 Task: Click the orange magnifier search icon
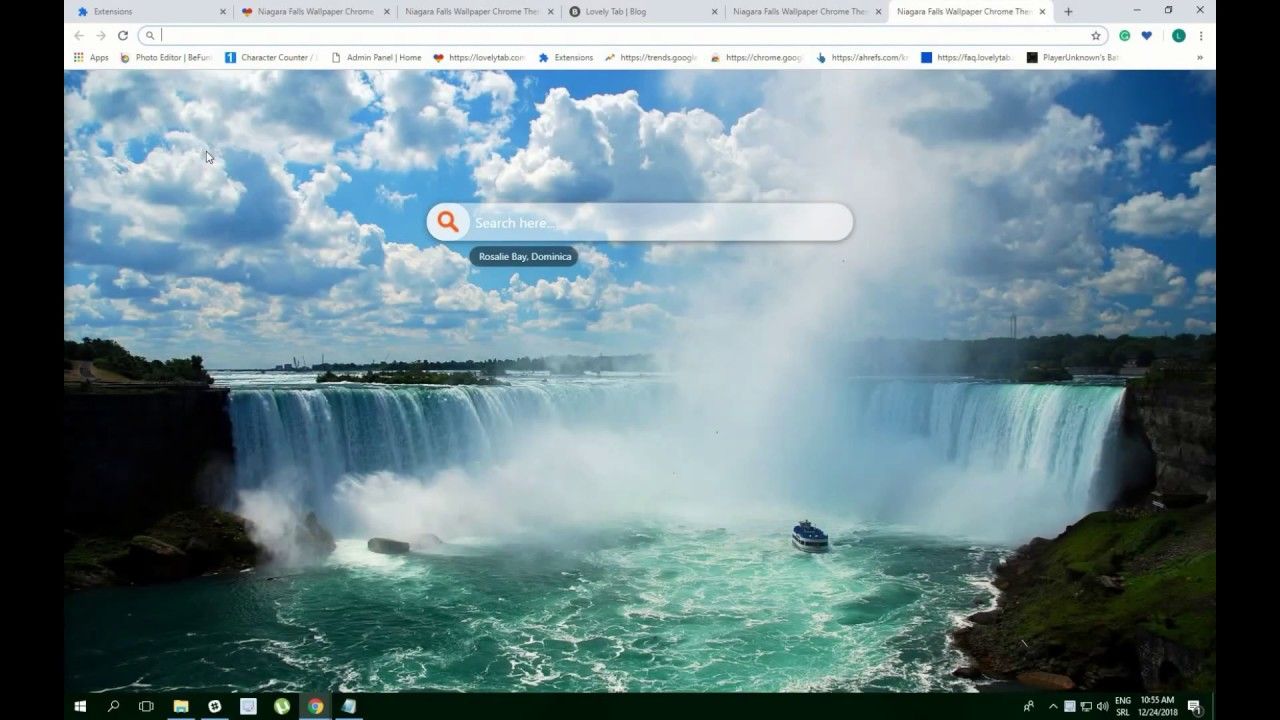point(448,222)
